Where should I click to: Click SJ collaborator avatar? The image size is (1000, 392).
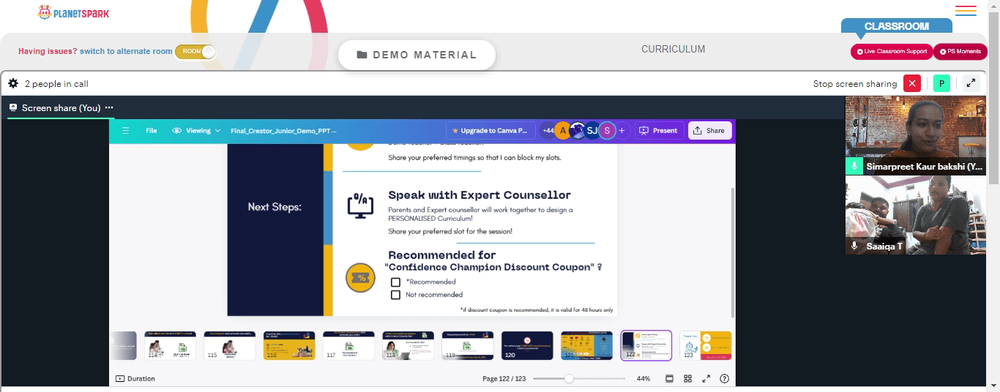pyautogui.click(x=592, y=131)
